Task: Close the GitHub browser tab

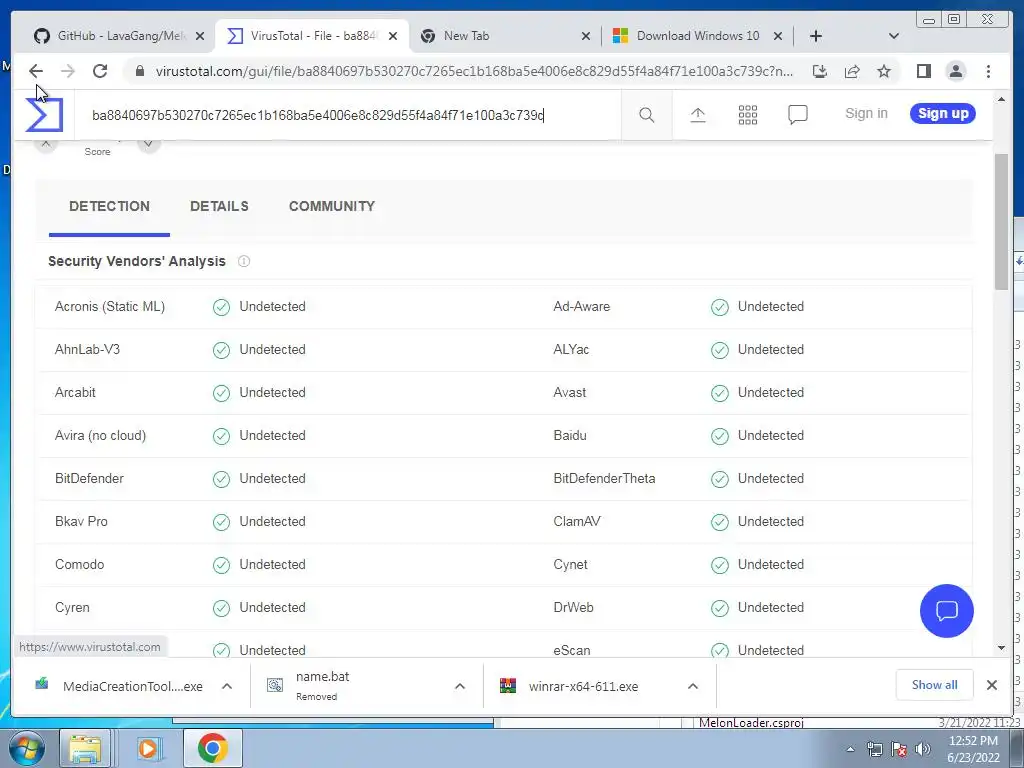Action: pyautogui.click(x=200, y=37)
